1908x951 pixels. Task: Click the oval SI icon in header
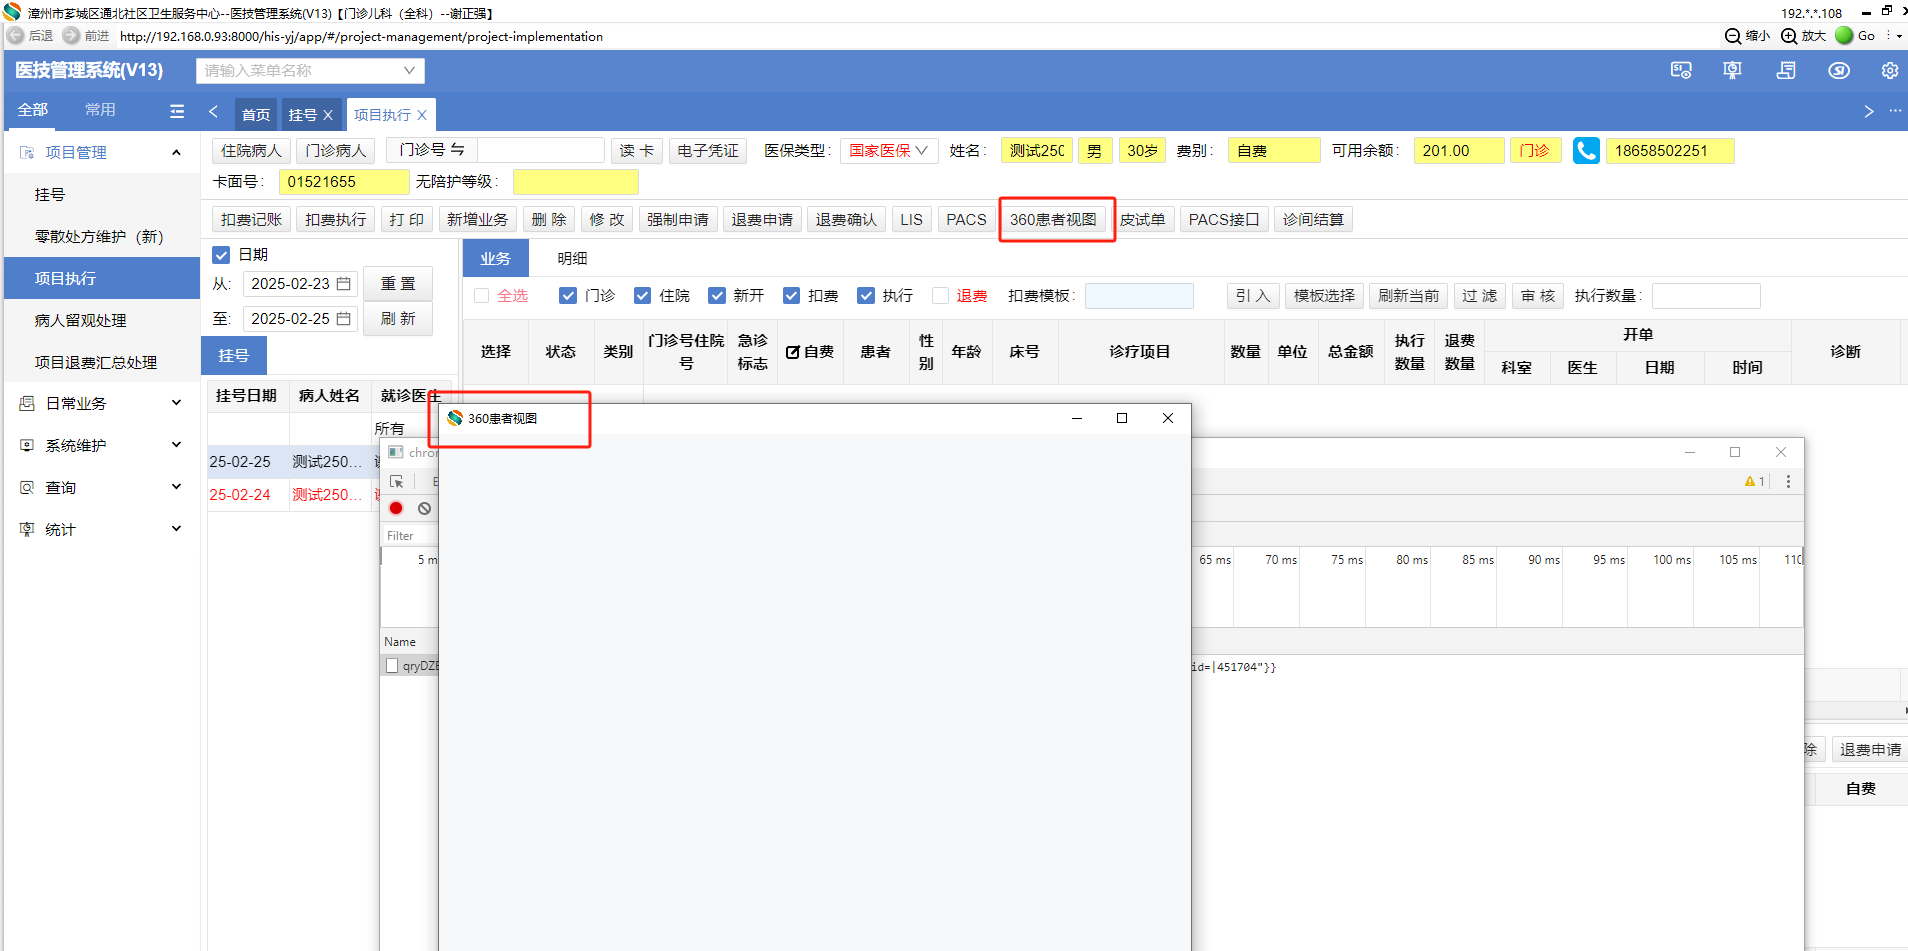pos(1839,70)
